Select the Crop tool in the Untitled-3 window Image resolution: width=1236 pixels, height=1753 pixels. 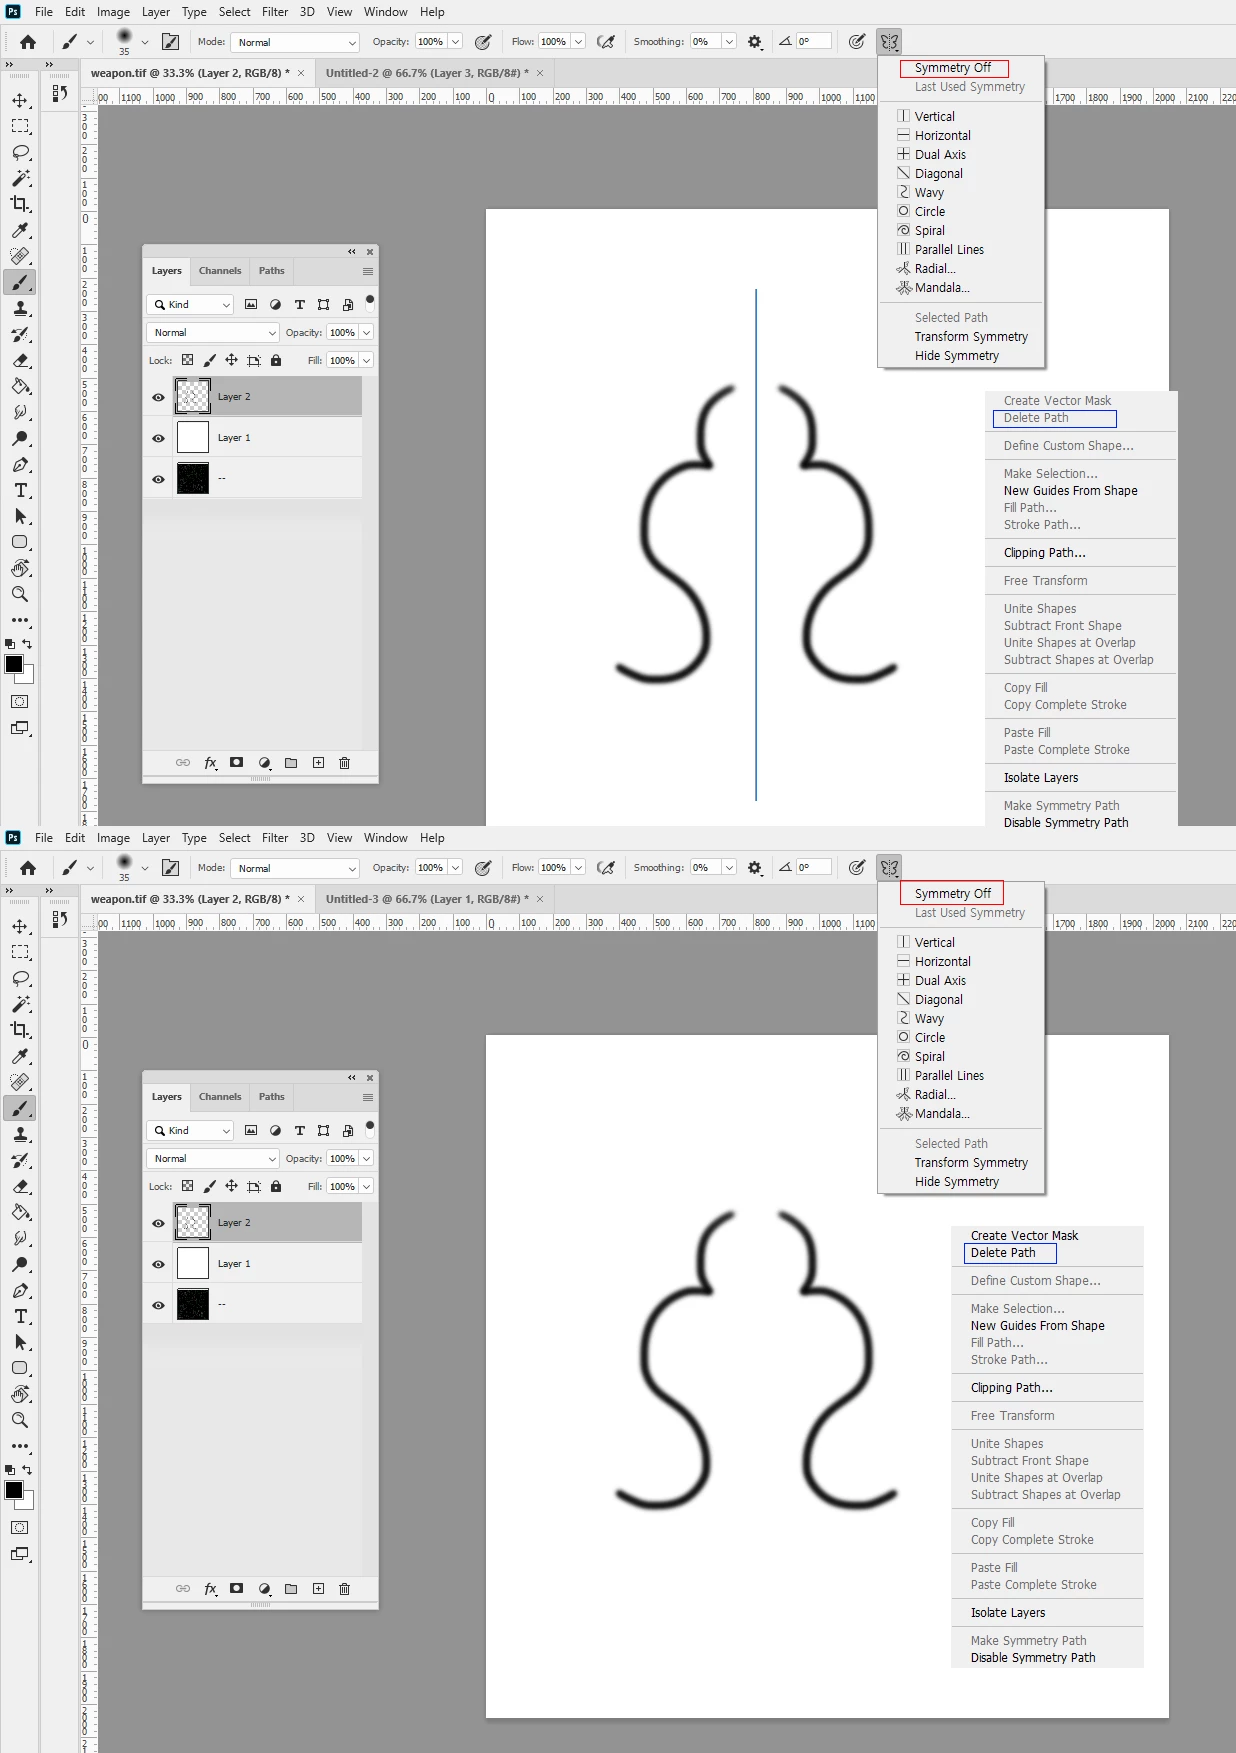pos(20,1030)
